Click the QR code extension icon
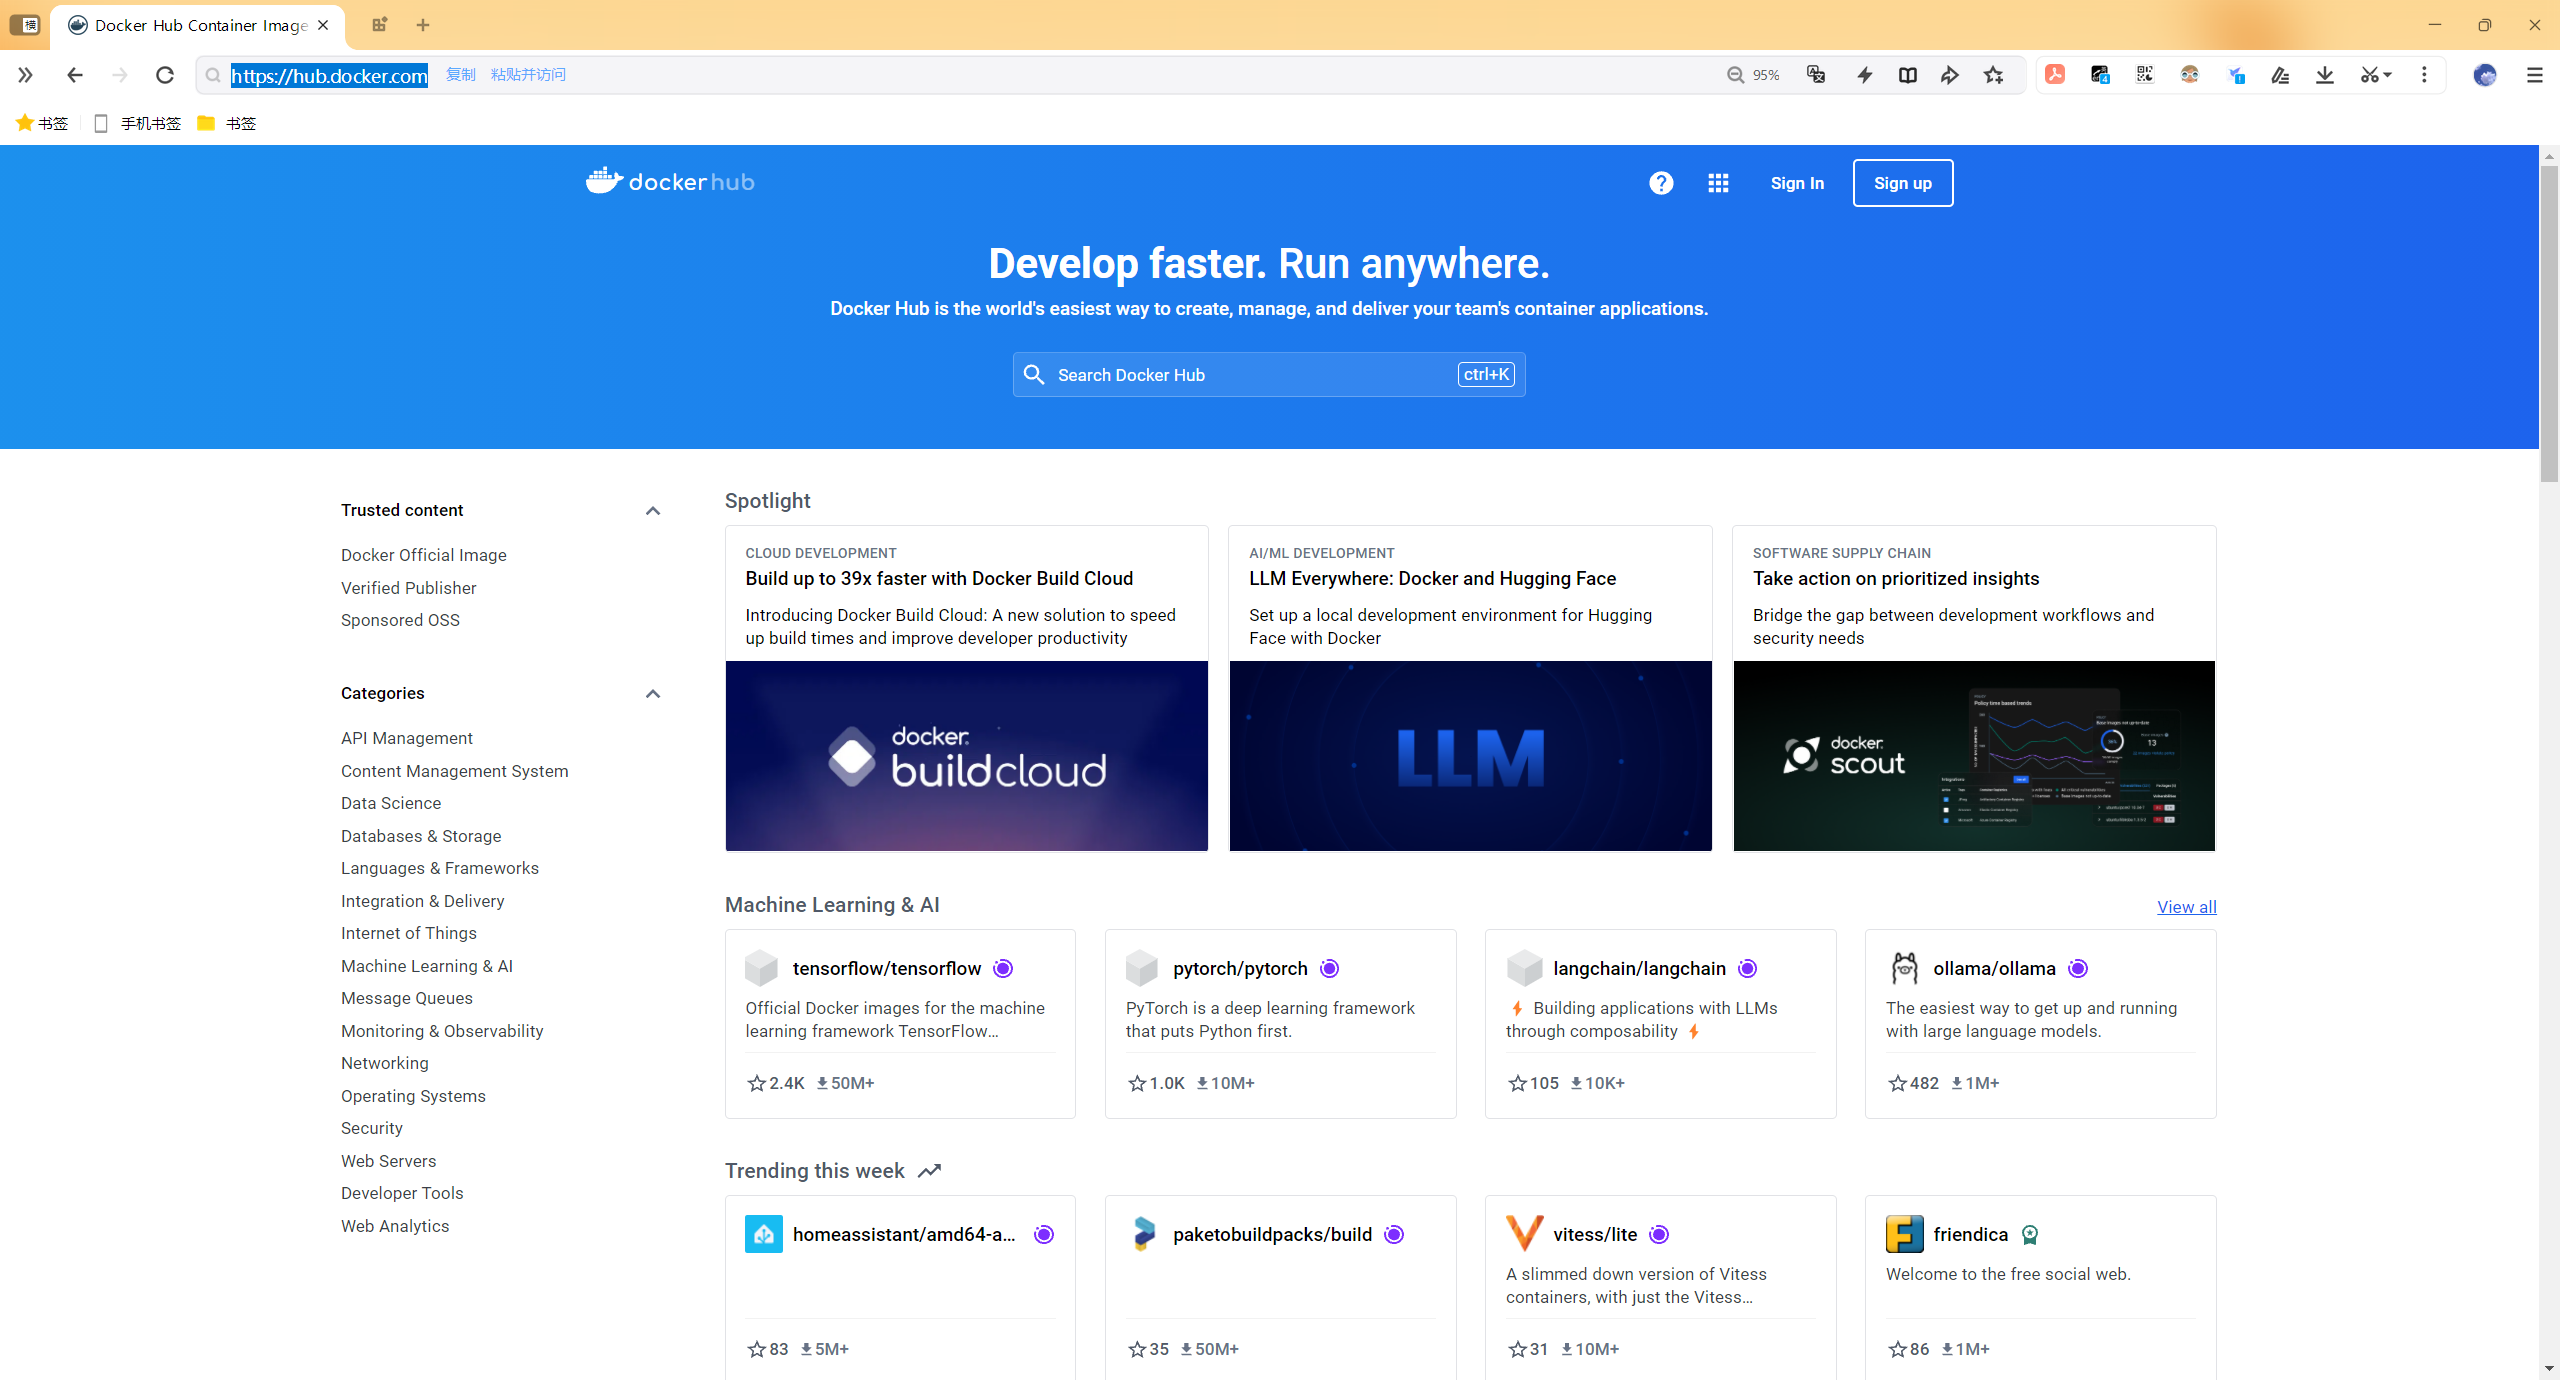2560x1380 pixels. (x=2145, y=75)
